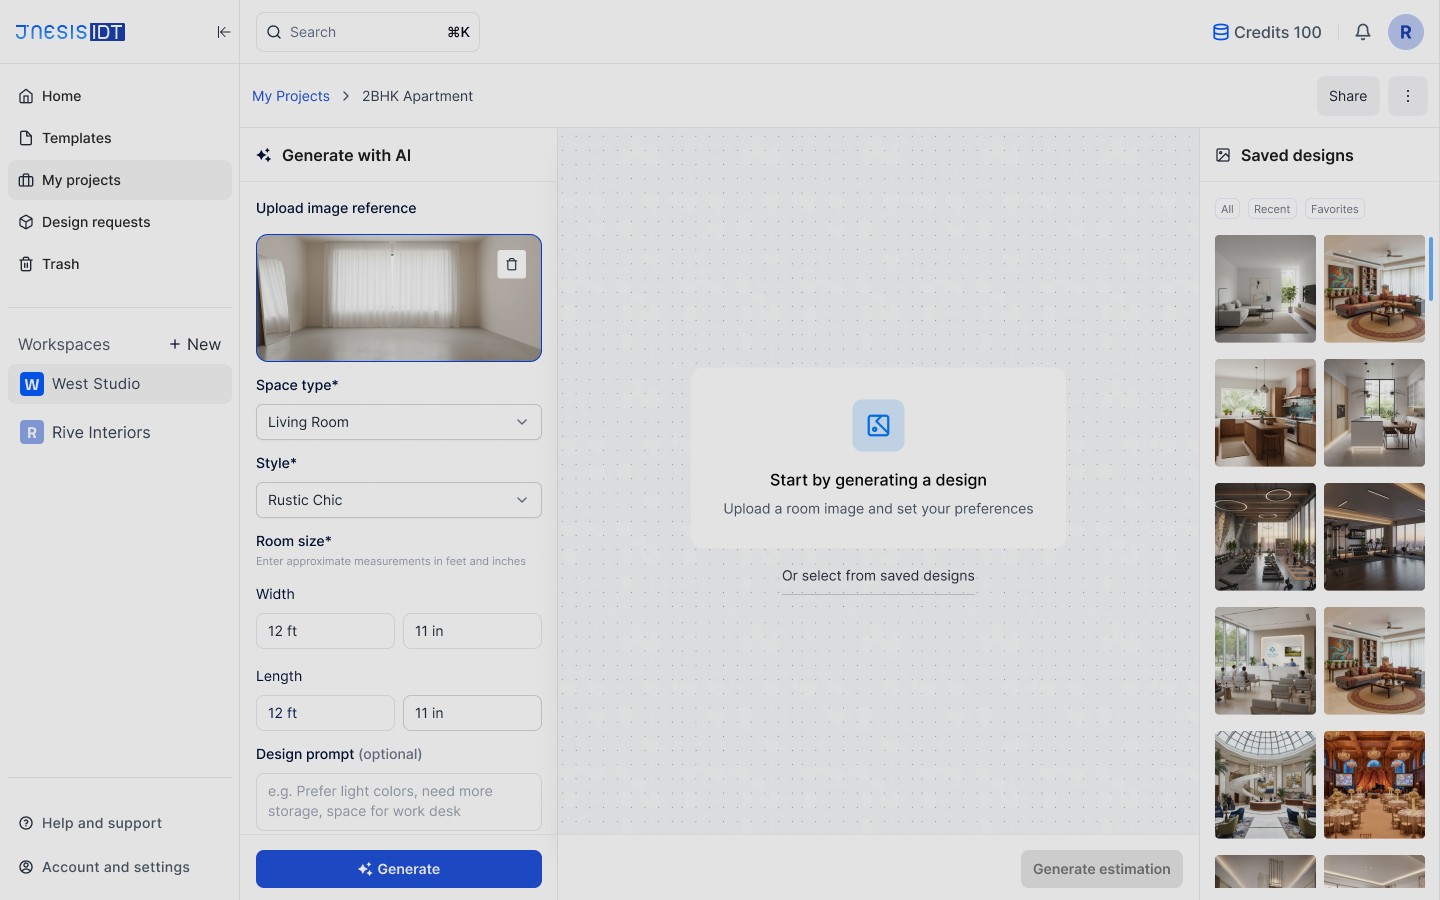The width and height of the screenshot is (1440, 900).
Task: Select the Recent filter
Action: coord(1271,209)
